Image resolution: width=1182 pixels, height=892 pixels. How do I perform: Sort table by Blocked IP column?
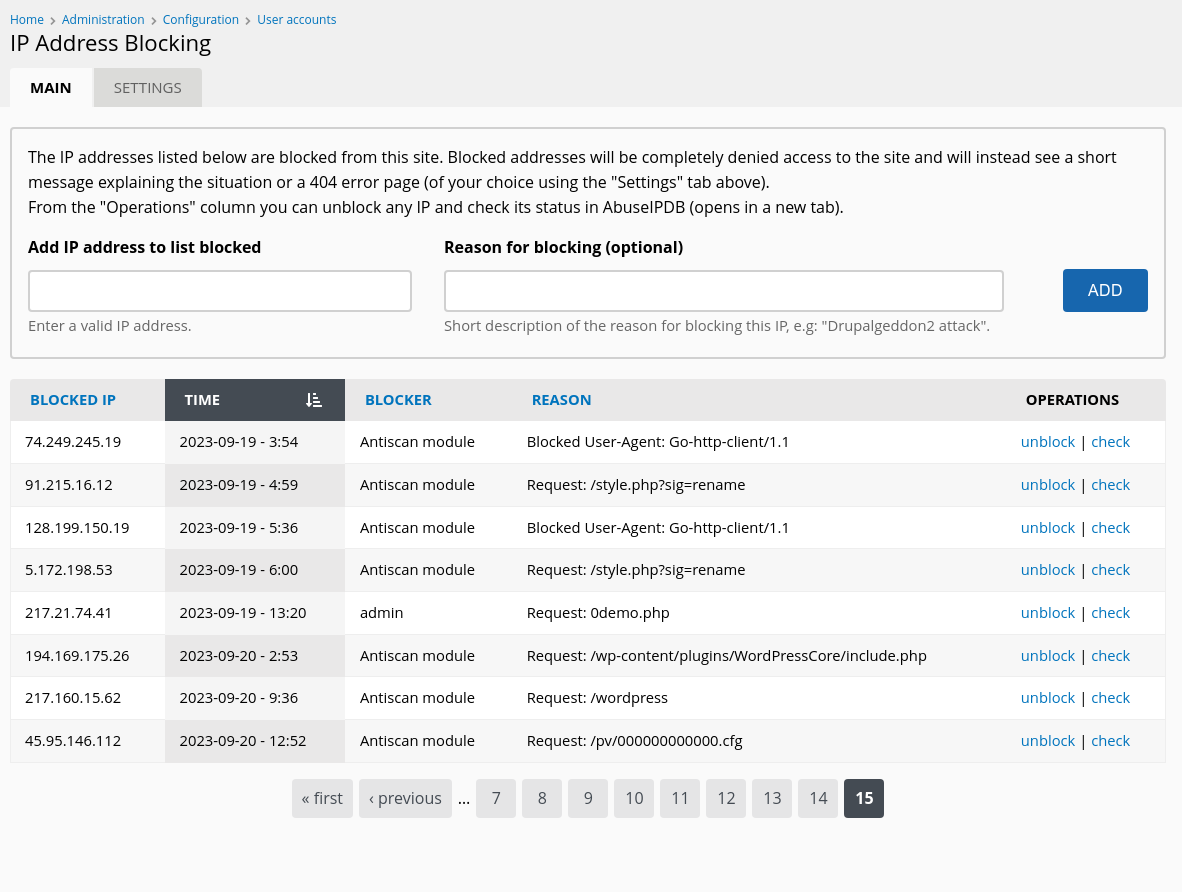[73, 400]
